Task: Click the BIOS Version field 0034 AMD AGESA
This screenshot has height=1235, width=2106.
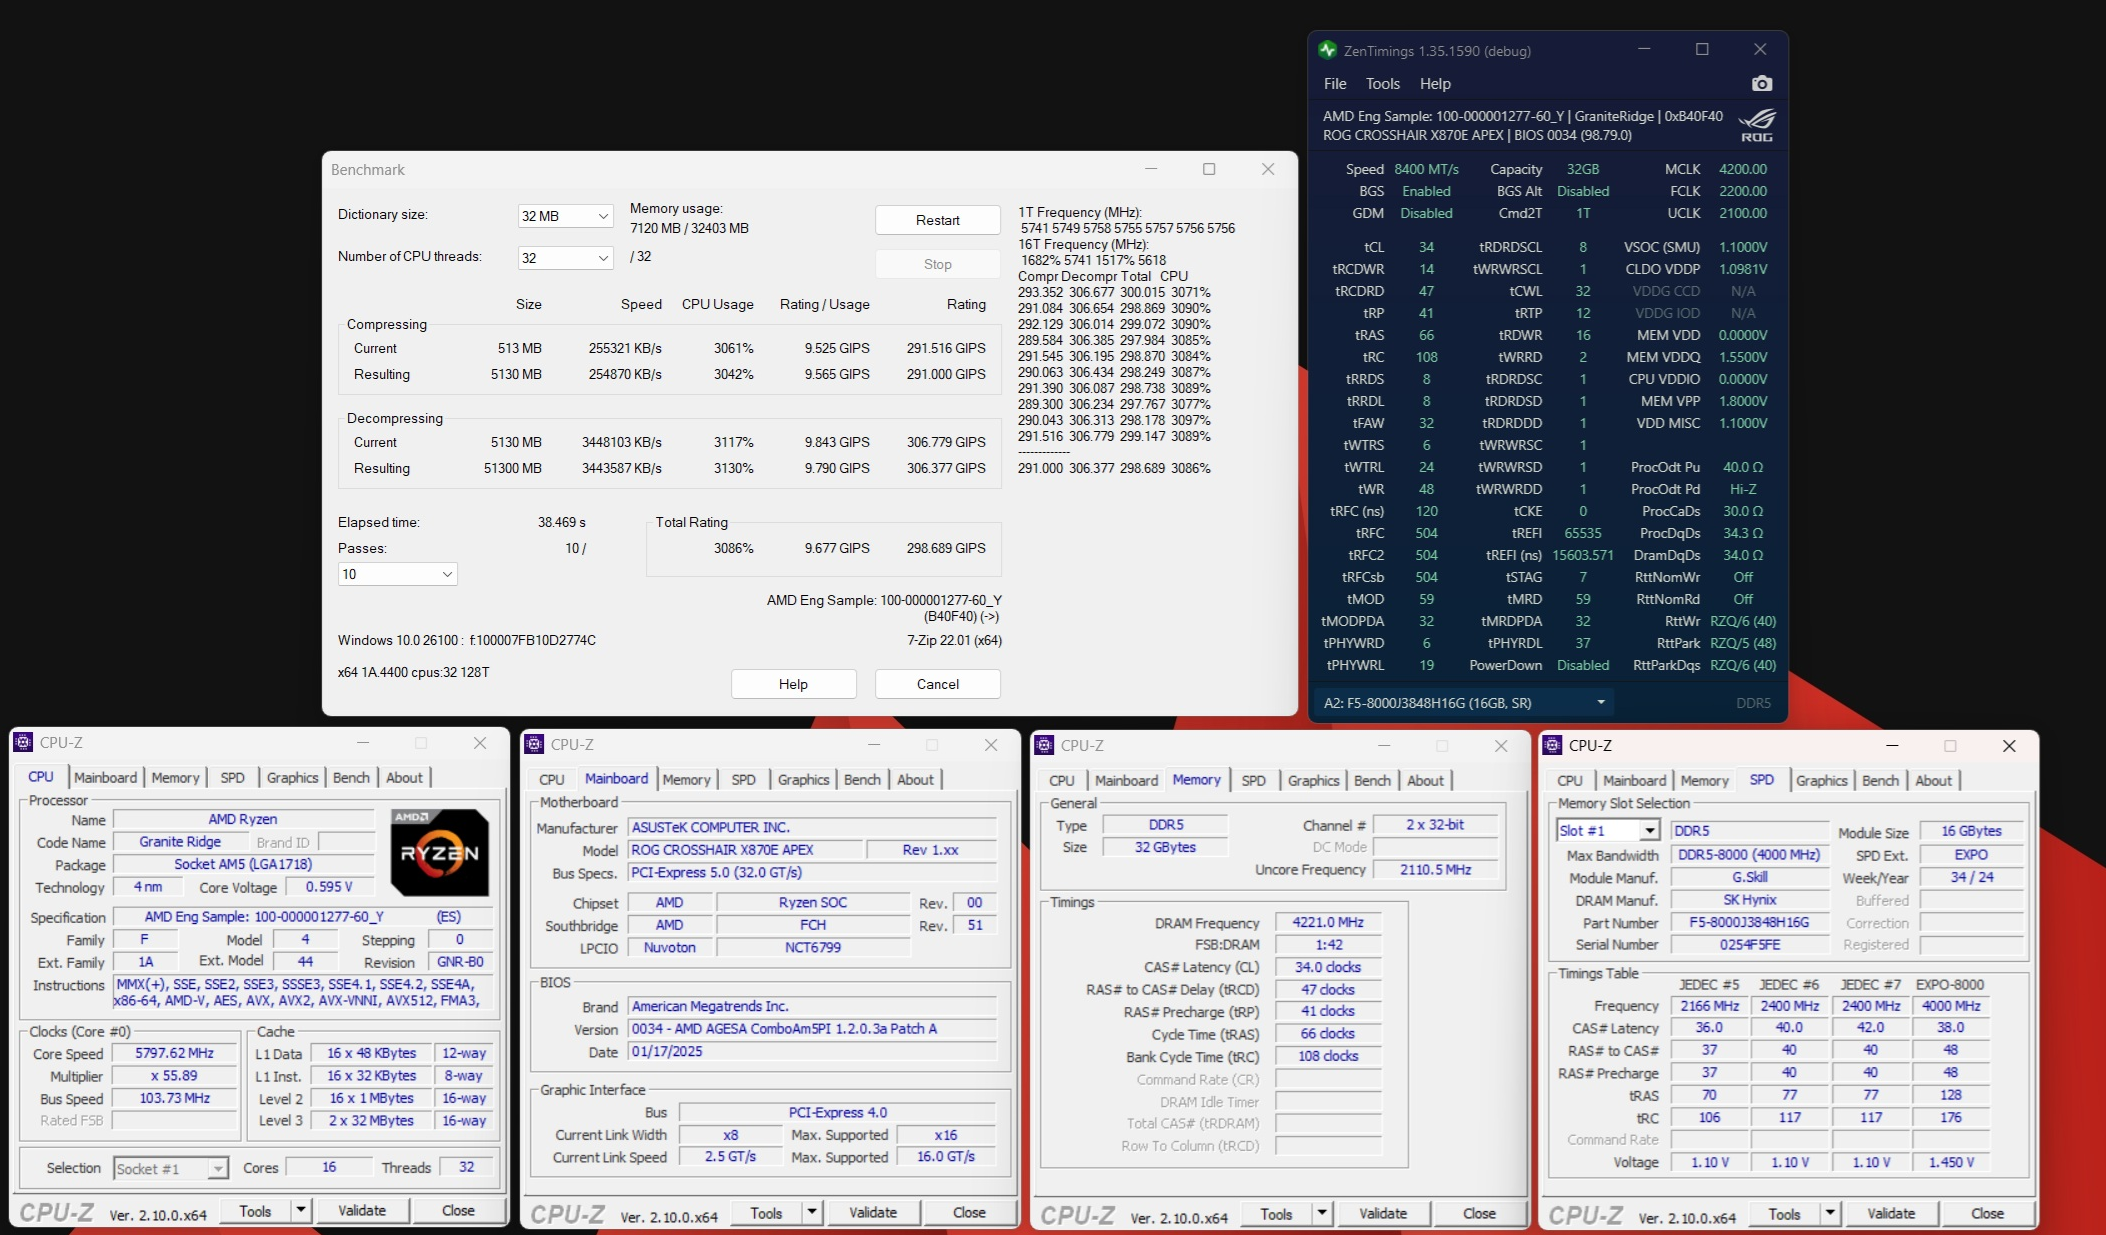Action: tap(812, 1029)
